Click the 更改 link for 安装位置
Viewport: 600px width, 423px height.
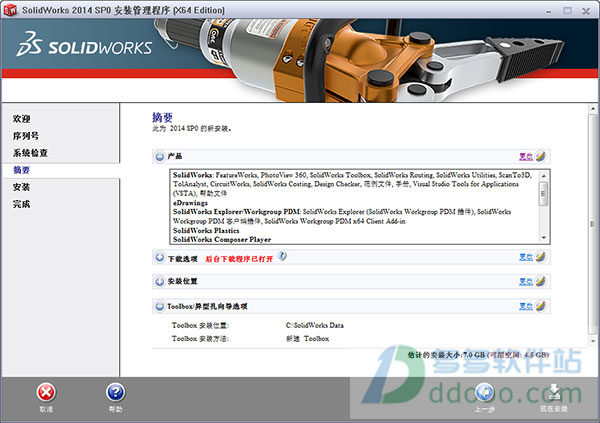526,282
